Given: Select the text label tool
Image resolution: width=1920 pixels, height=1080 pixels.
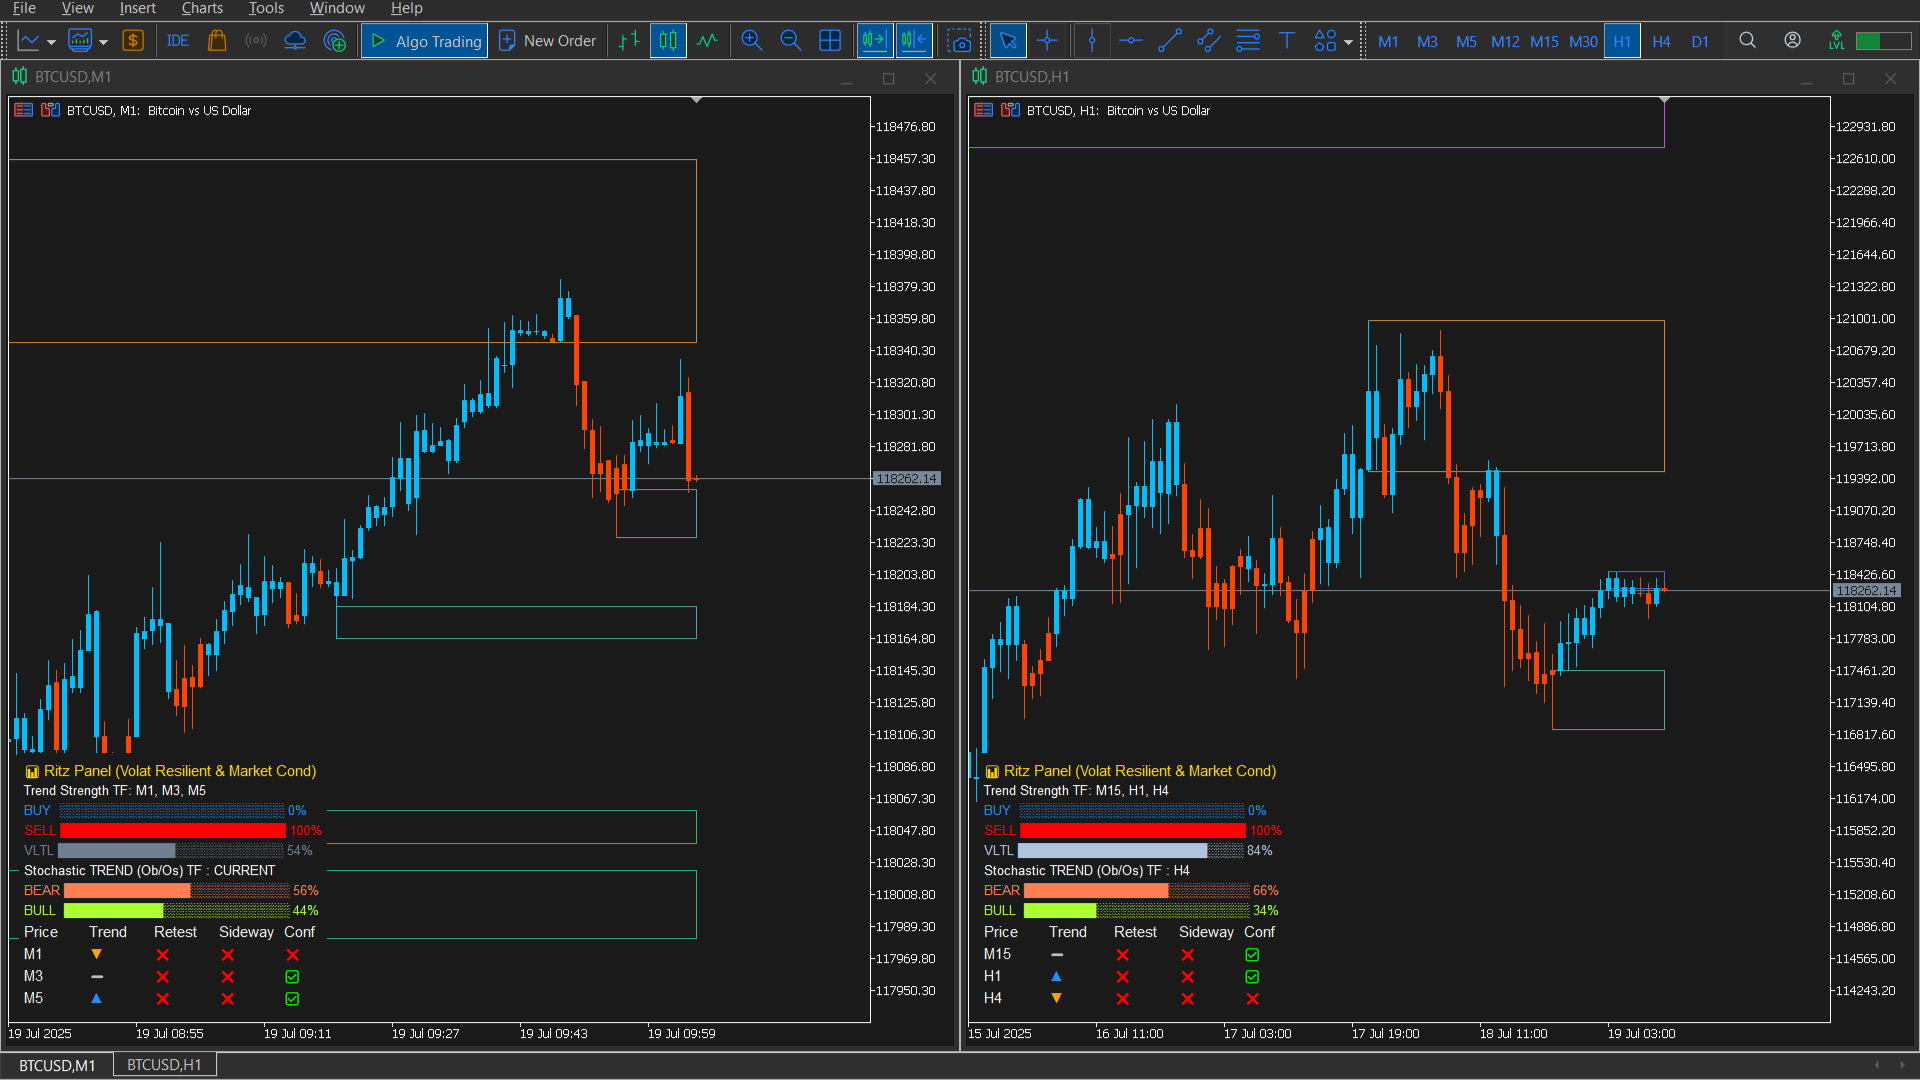Looking at the screenshot, I should [1287, 41].
